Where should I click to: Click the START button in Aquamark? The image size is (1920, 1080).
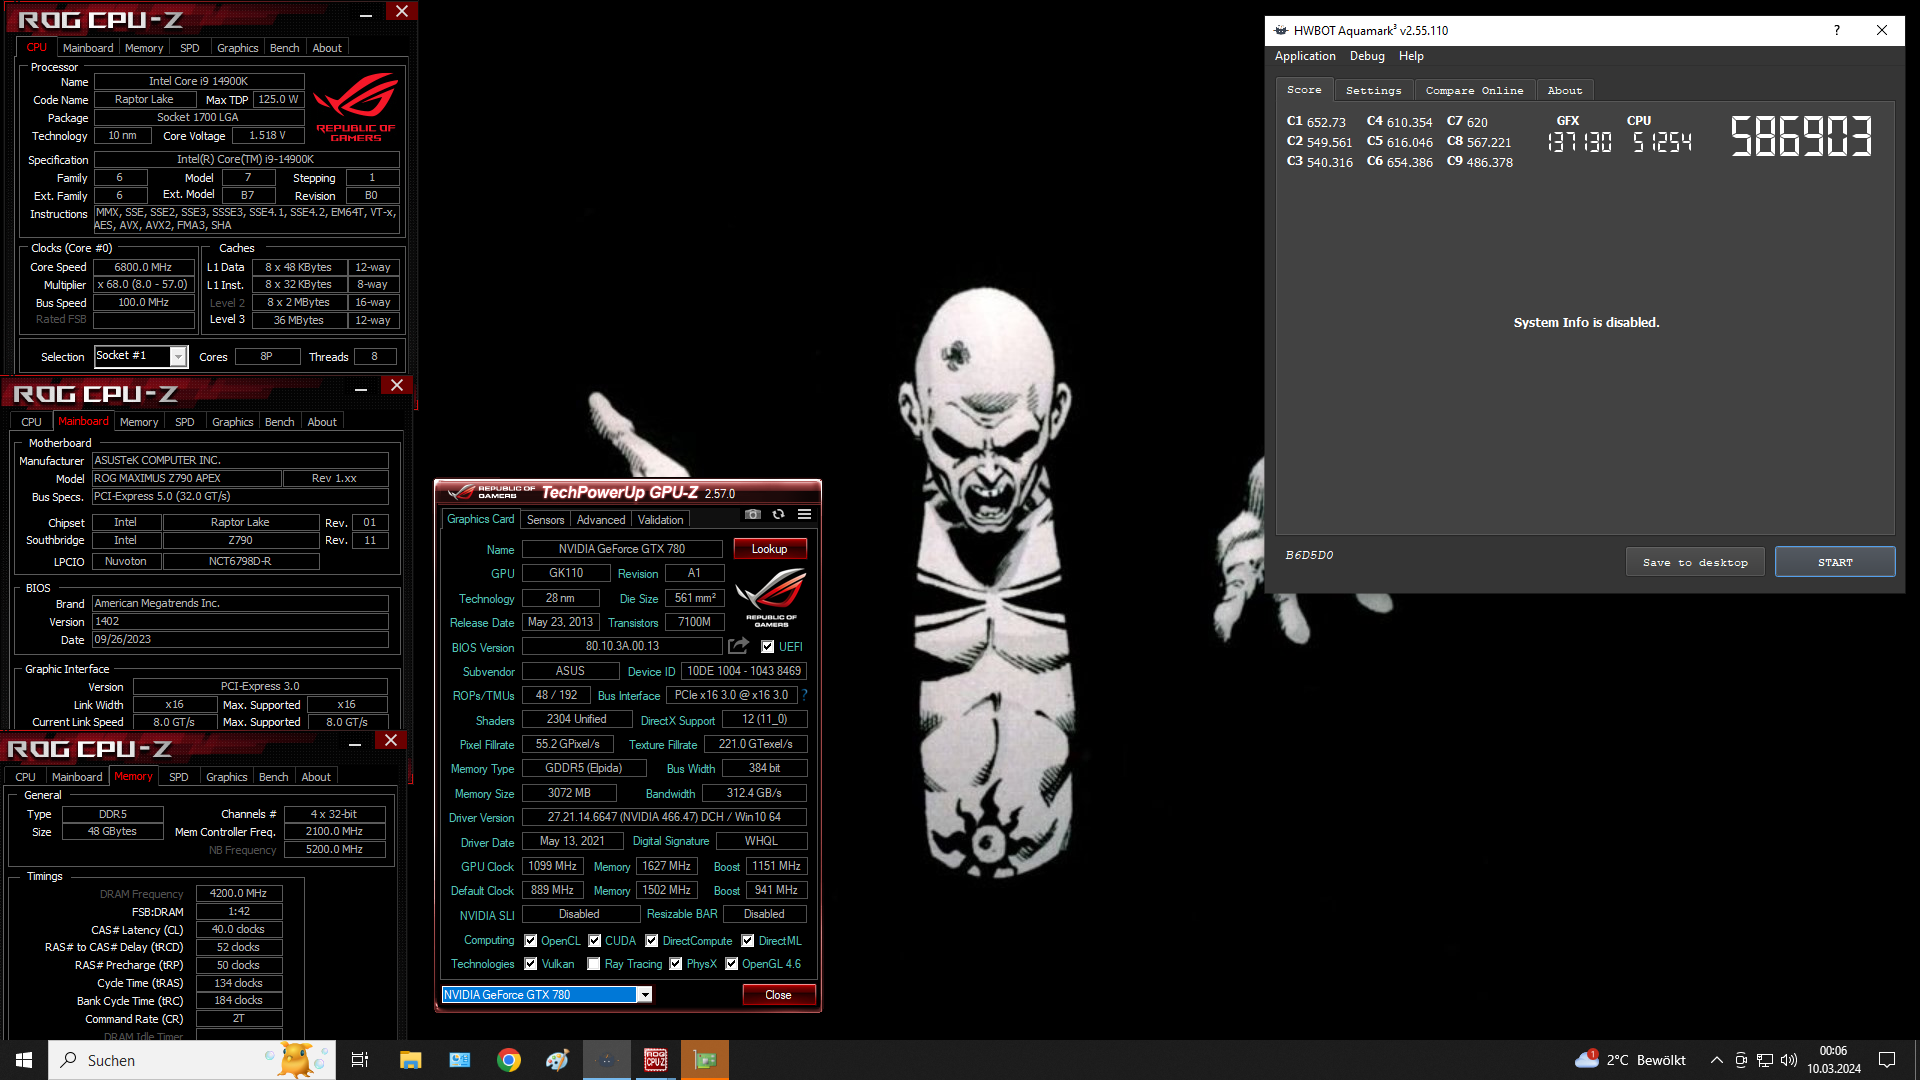pos(1835,562)
